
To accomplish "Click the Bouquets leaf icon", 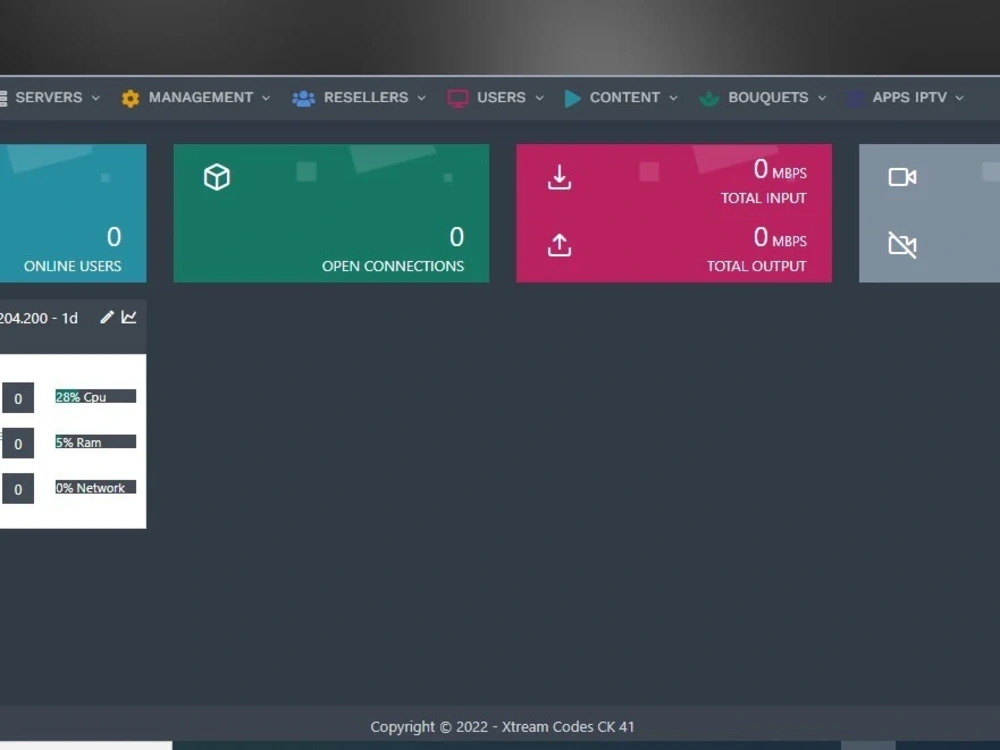I will tap(709, 98).
